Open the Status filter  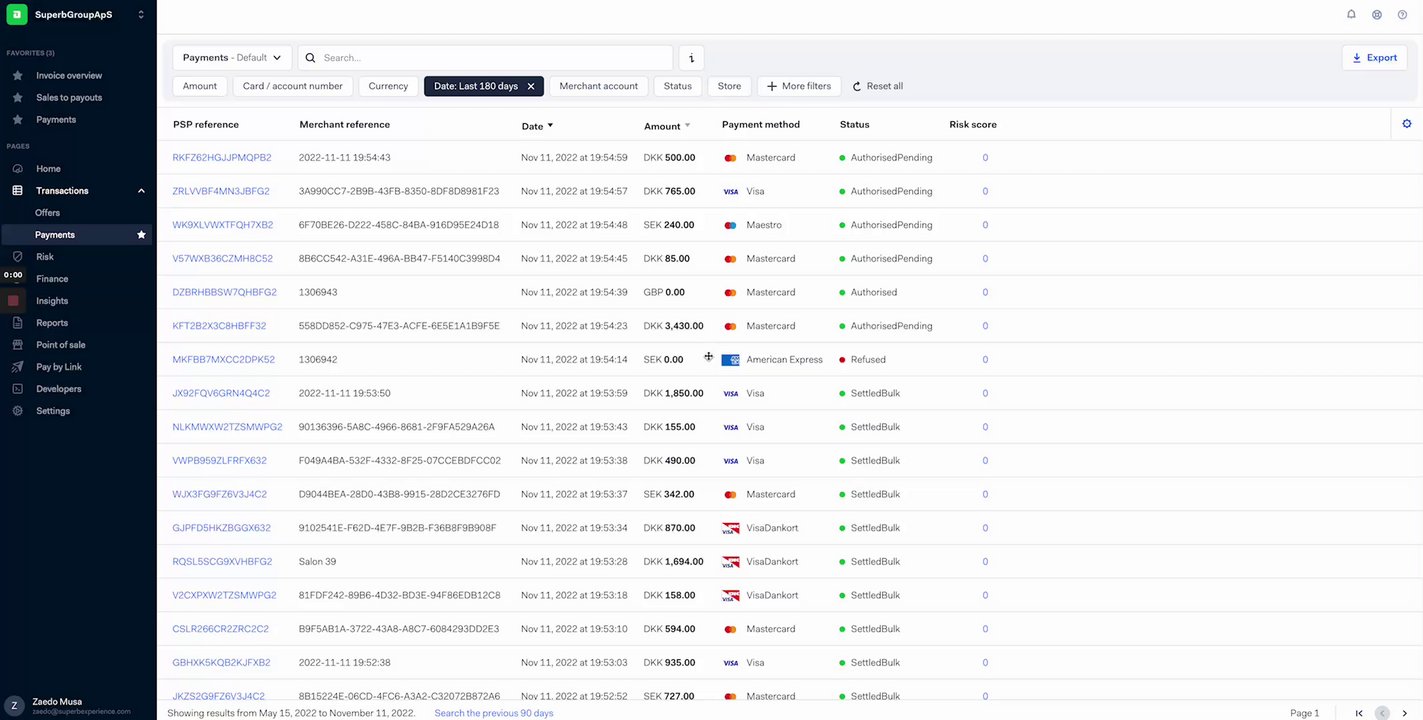coord(678,87)
